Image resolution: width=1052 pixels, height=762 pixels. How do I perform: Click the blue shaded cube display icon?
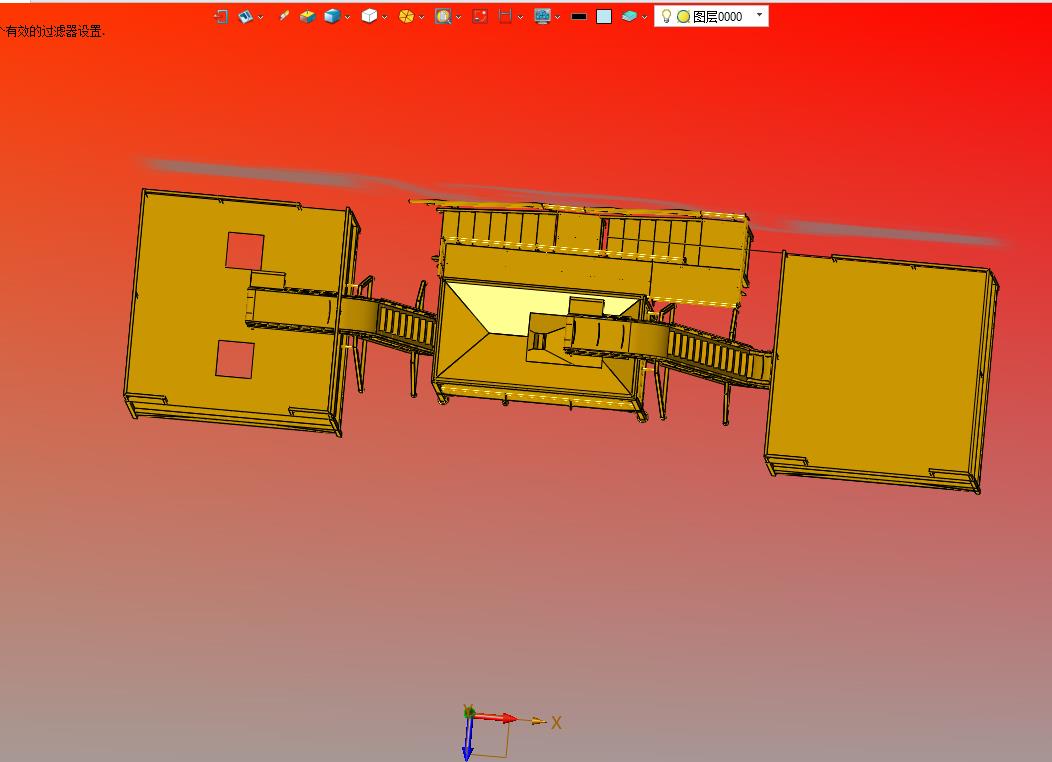(332, 17)
